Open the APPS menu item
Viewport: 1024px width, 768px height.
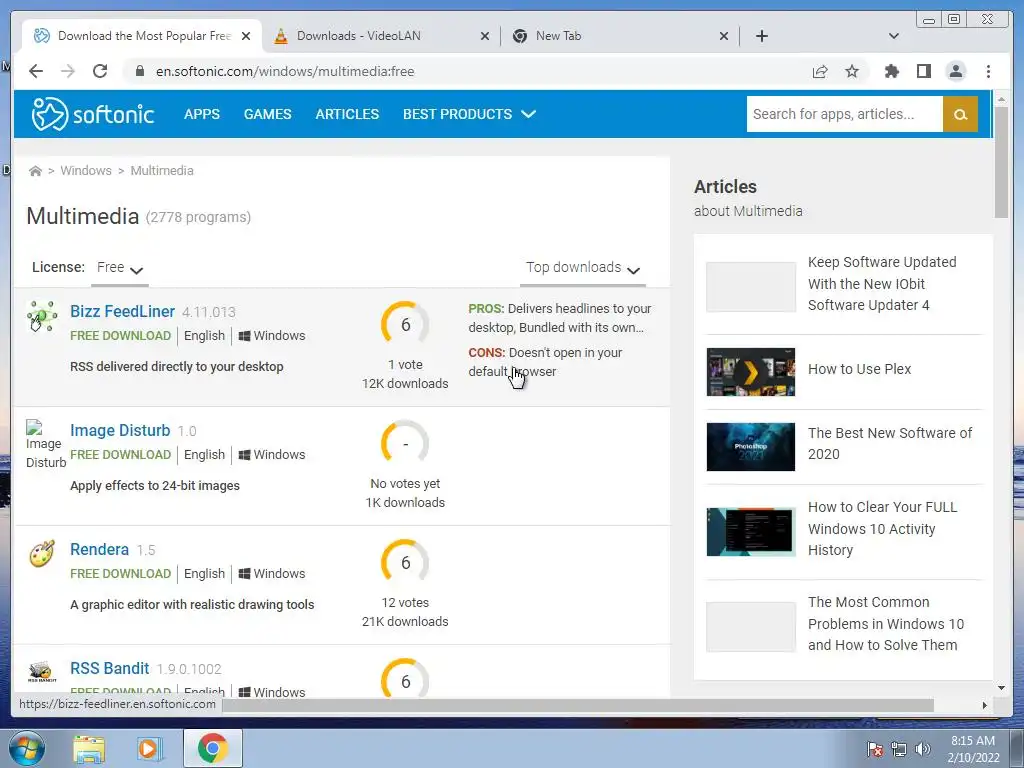tap(202, 114)
